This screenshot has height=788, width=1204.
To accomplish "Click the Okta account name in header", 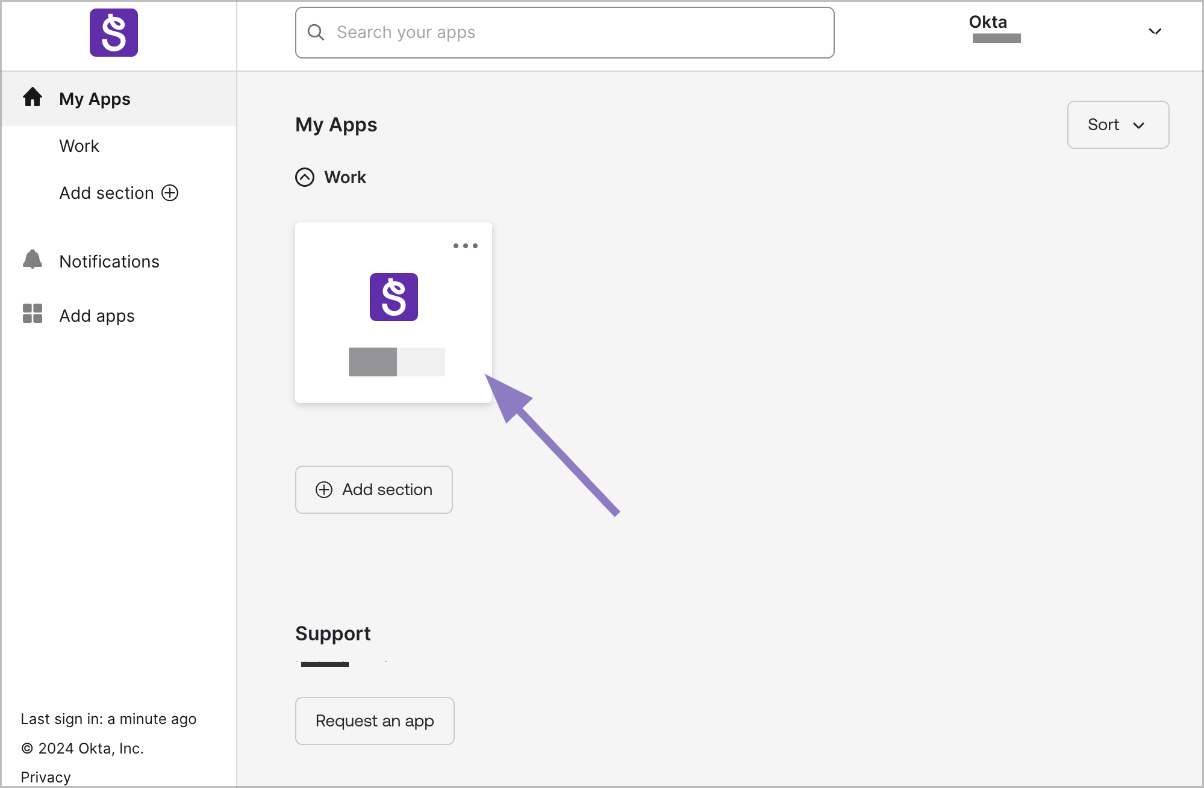I will pyautogui.click(x=988, y=23).
